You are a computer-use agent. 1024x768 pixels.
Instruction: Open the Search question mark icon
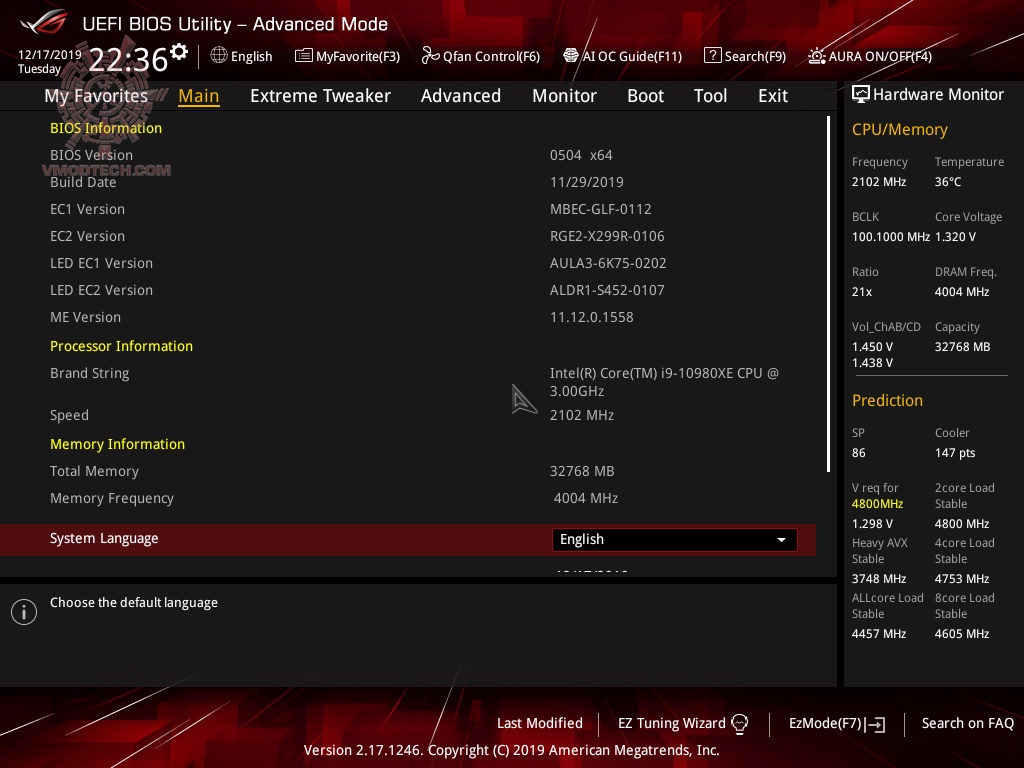pos(712,56)
